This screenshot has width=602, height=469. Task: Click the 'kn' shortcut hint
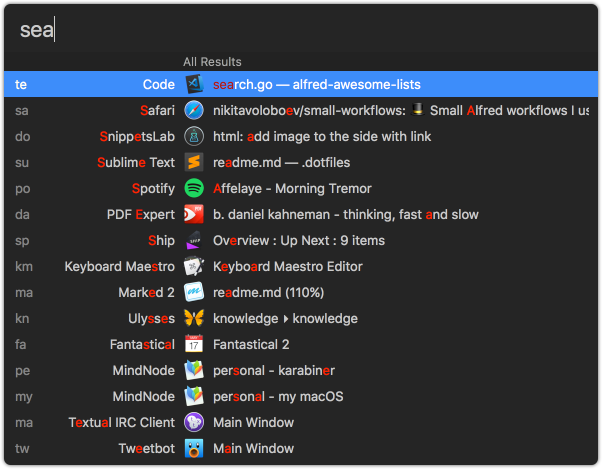[22, 319]
